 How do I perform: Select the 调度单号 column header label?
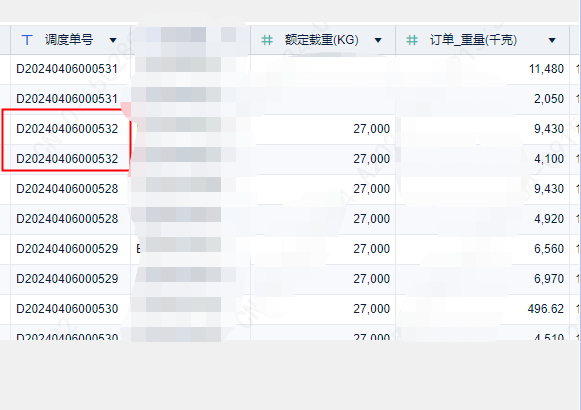(69, 40)
